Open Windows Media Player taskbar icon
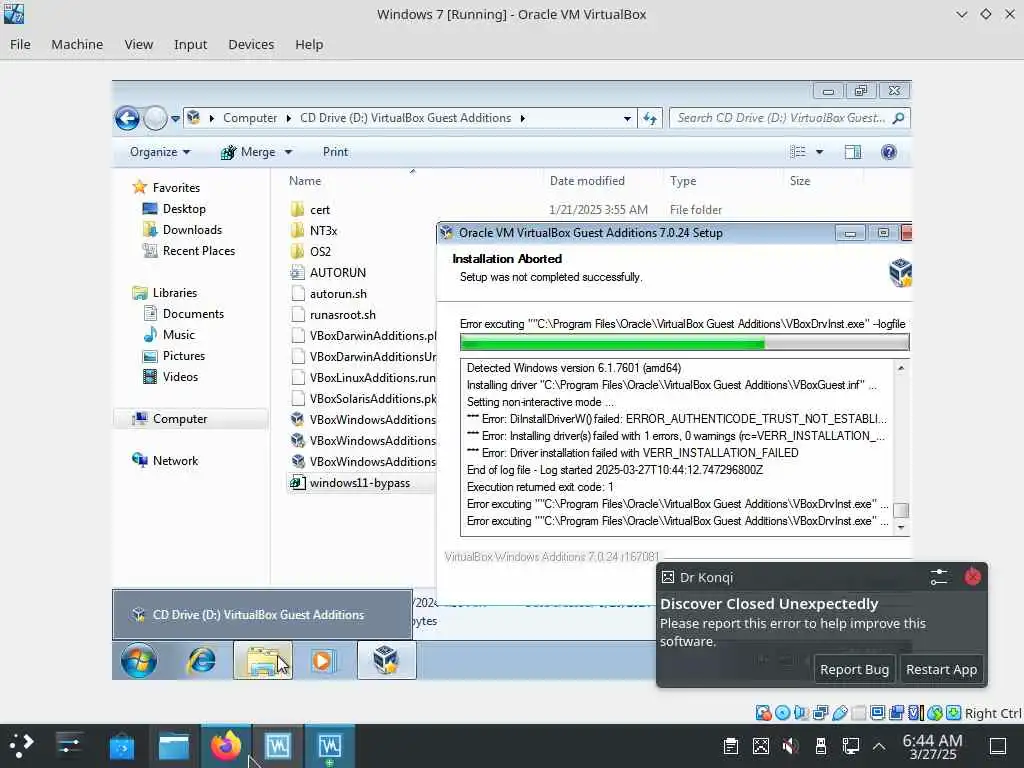 click(322, 660)
